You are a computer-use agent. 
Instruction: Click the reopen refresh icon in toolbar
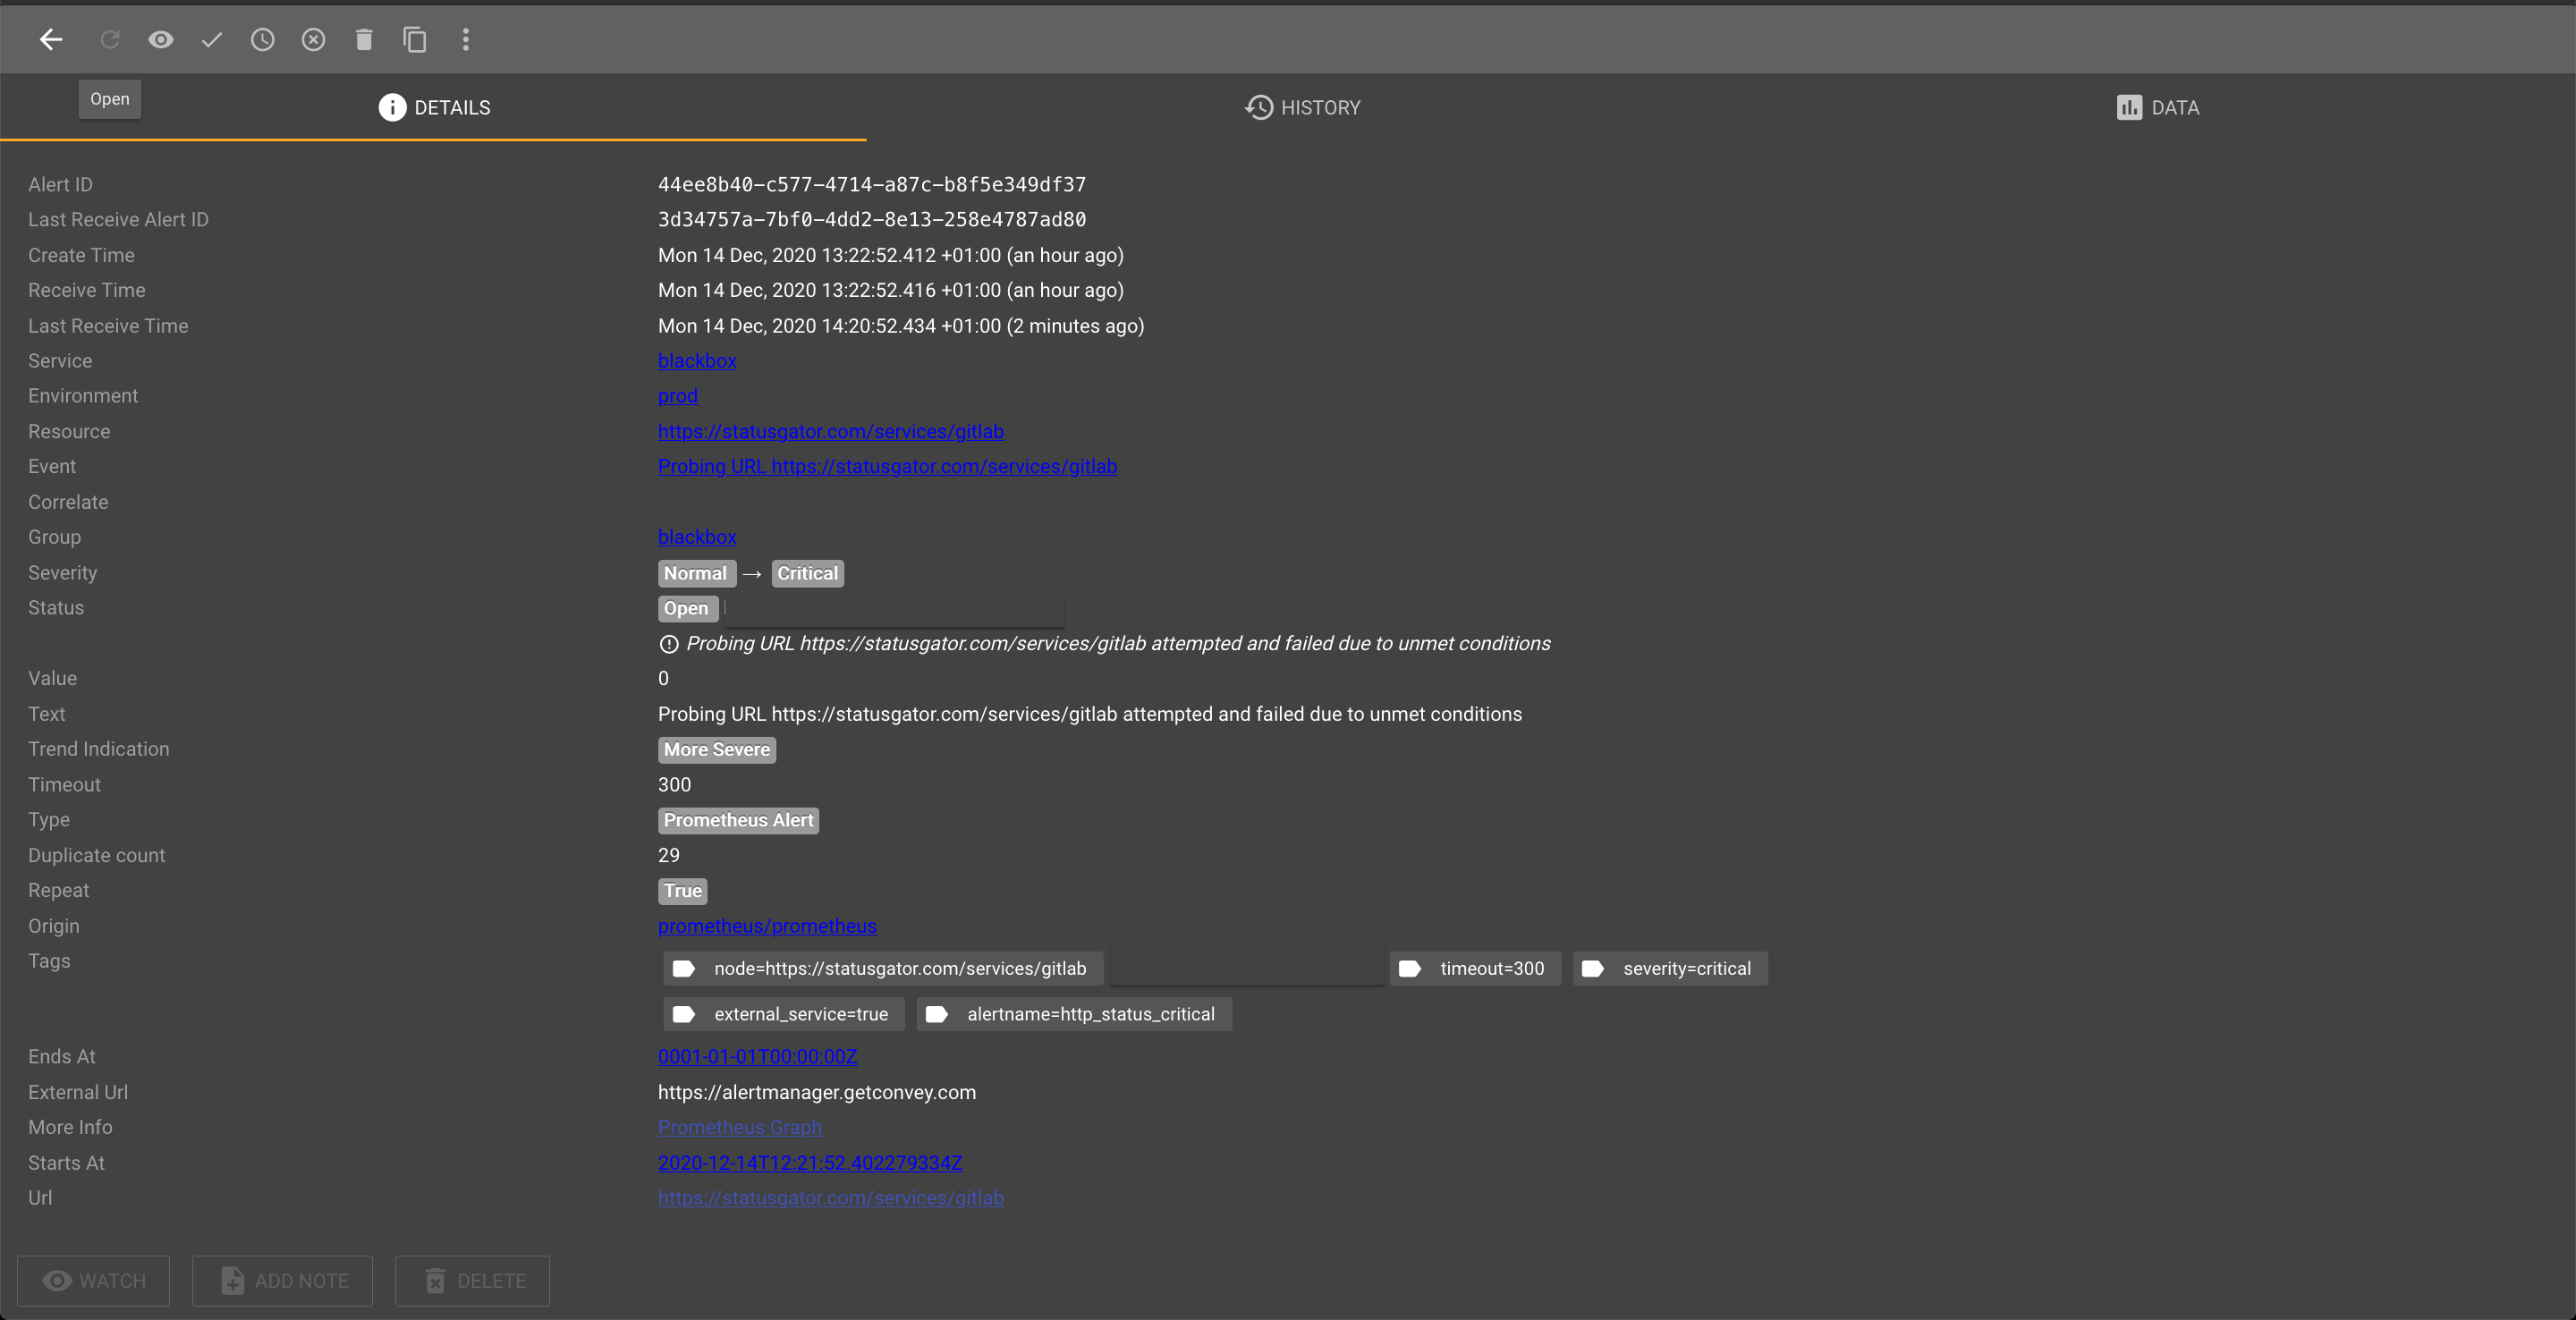click(x=110, y=39)
